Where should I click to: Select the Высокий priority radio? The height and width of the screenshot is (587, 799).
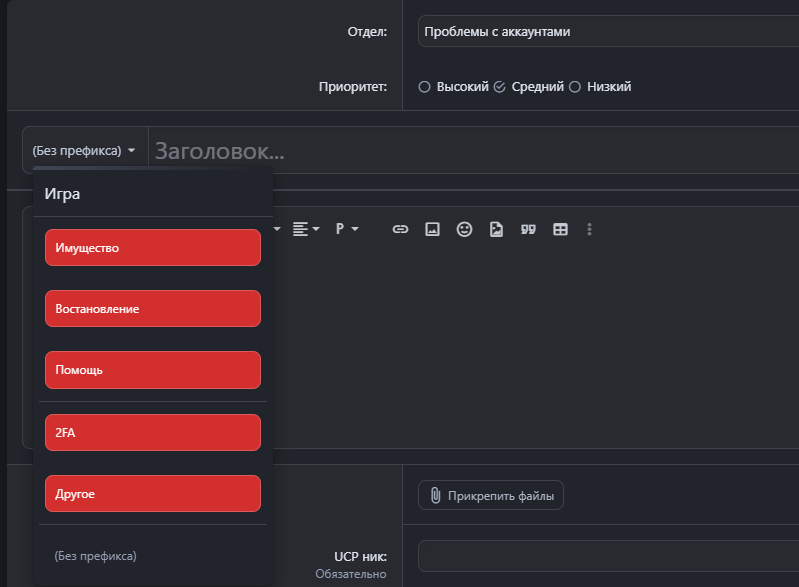point(425,87)
